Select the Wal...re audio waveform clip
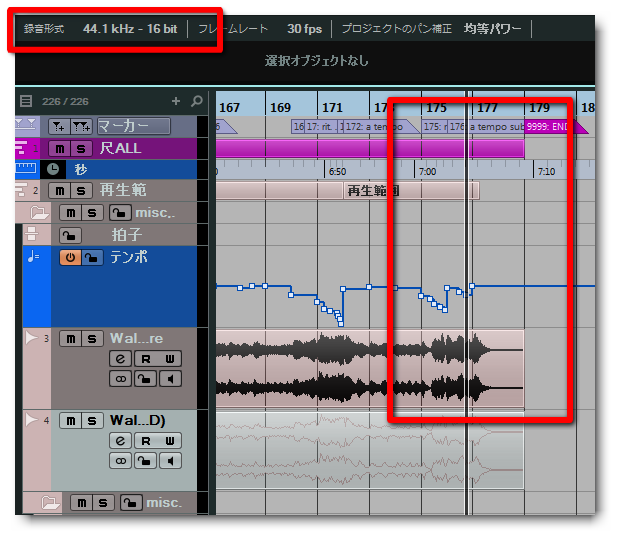This screenshot has width=622, height=542. coord(370,369)
